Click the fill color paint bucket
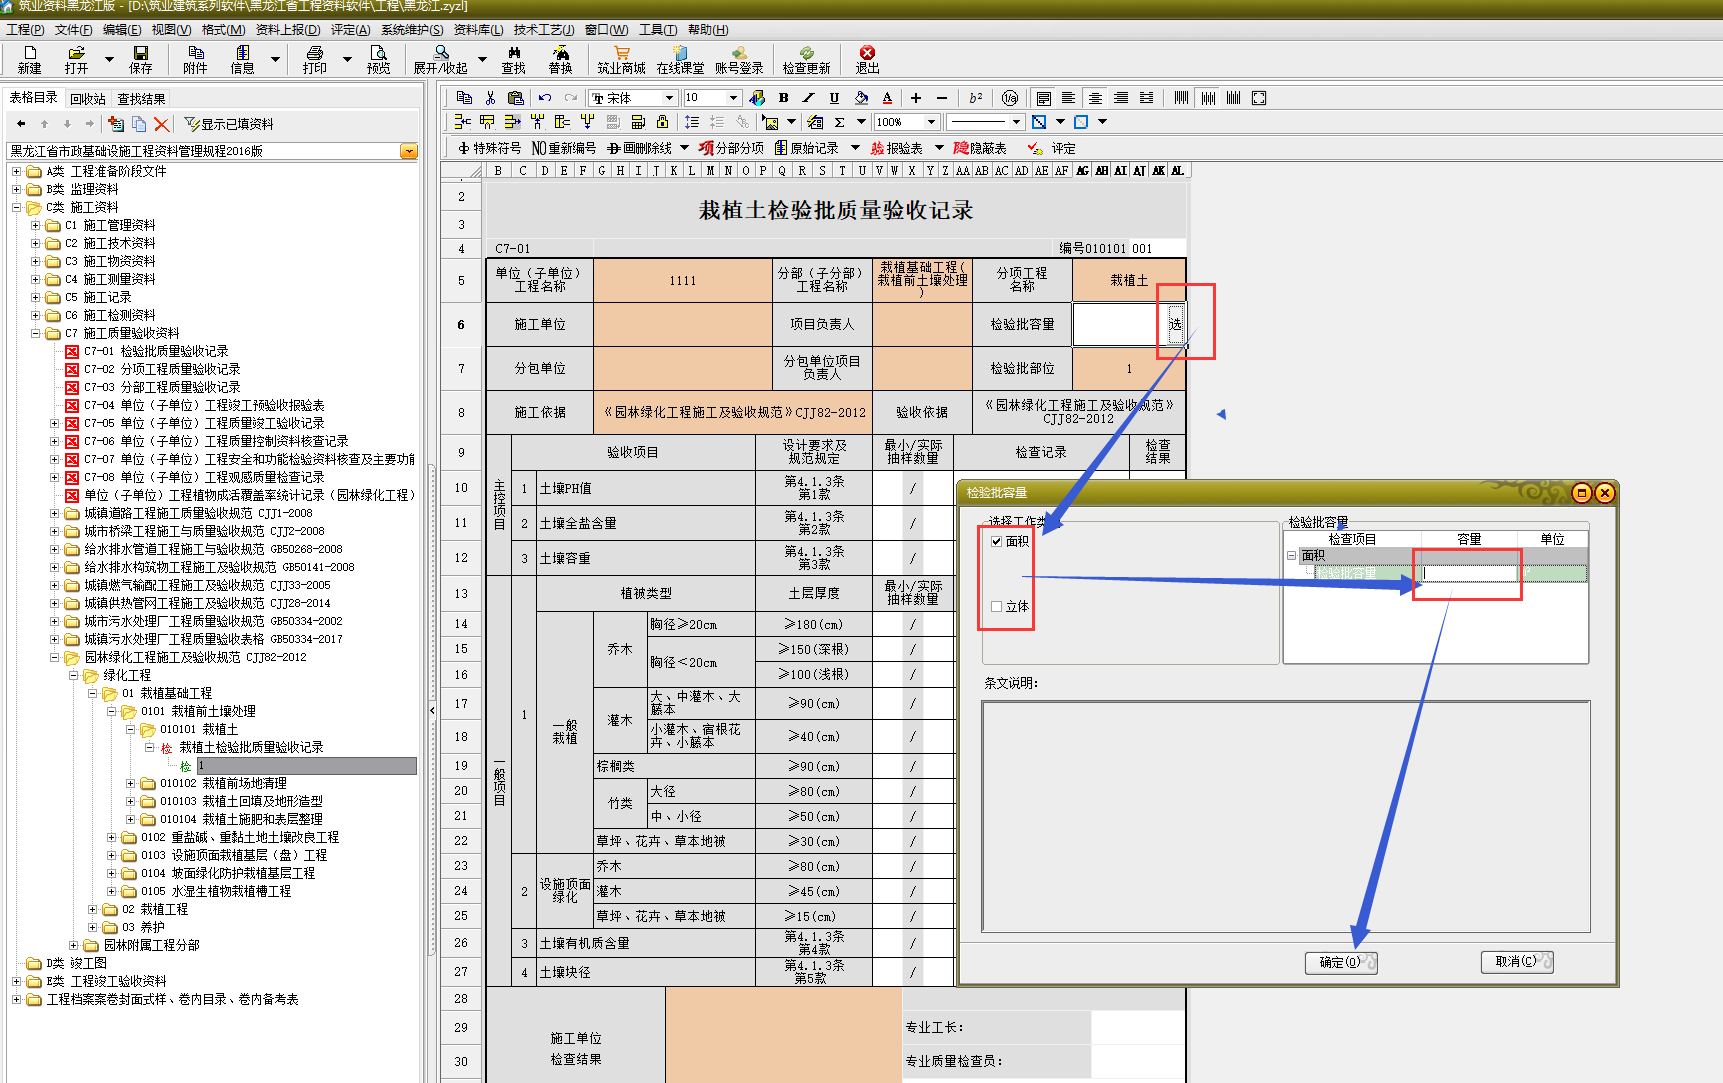Viewport: 1723px width, 1083px height. [861, 98]
